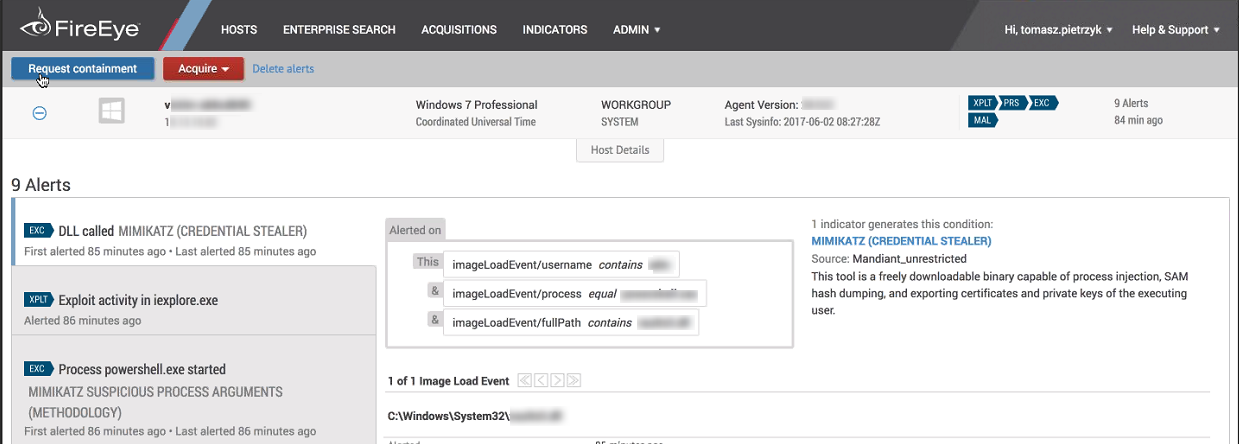The width and height of the screenshot is (1239, 444).
Task: Open the tomasz.pietrzyk user menu
Action: [1059, 30]
